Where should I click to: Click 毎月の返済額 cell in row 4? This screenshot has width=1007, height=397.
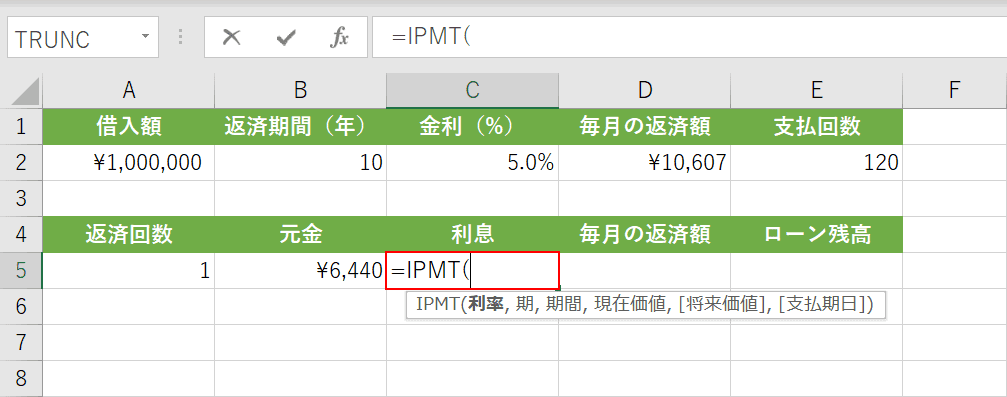coord(645,234)
